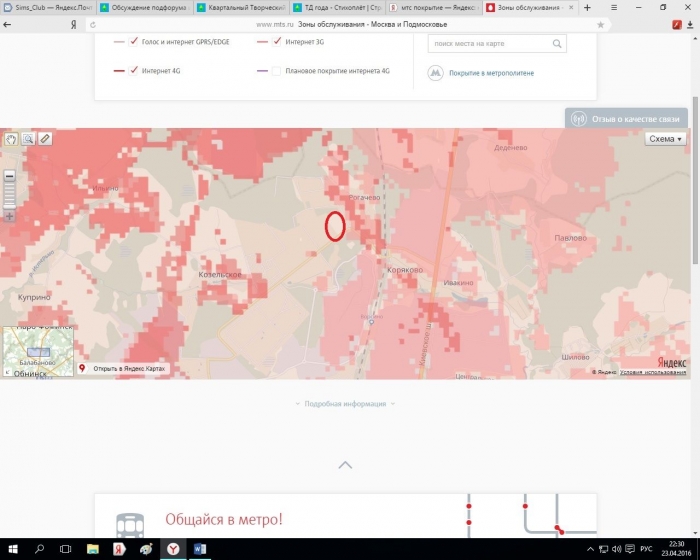Click Козельское label on map
This screenshot has height=560, width=700.
(x=220, y=274)
